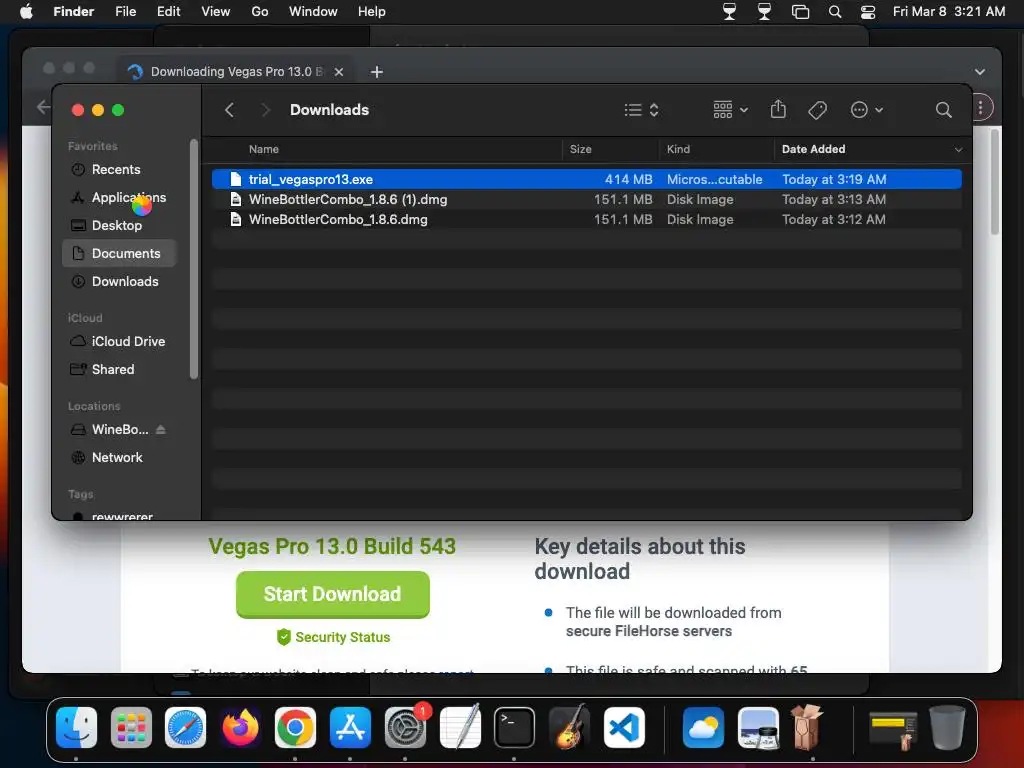Open iCloud Drive in the sidebar

pos(119,342)
